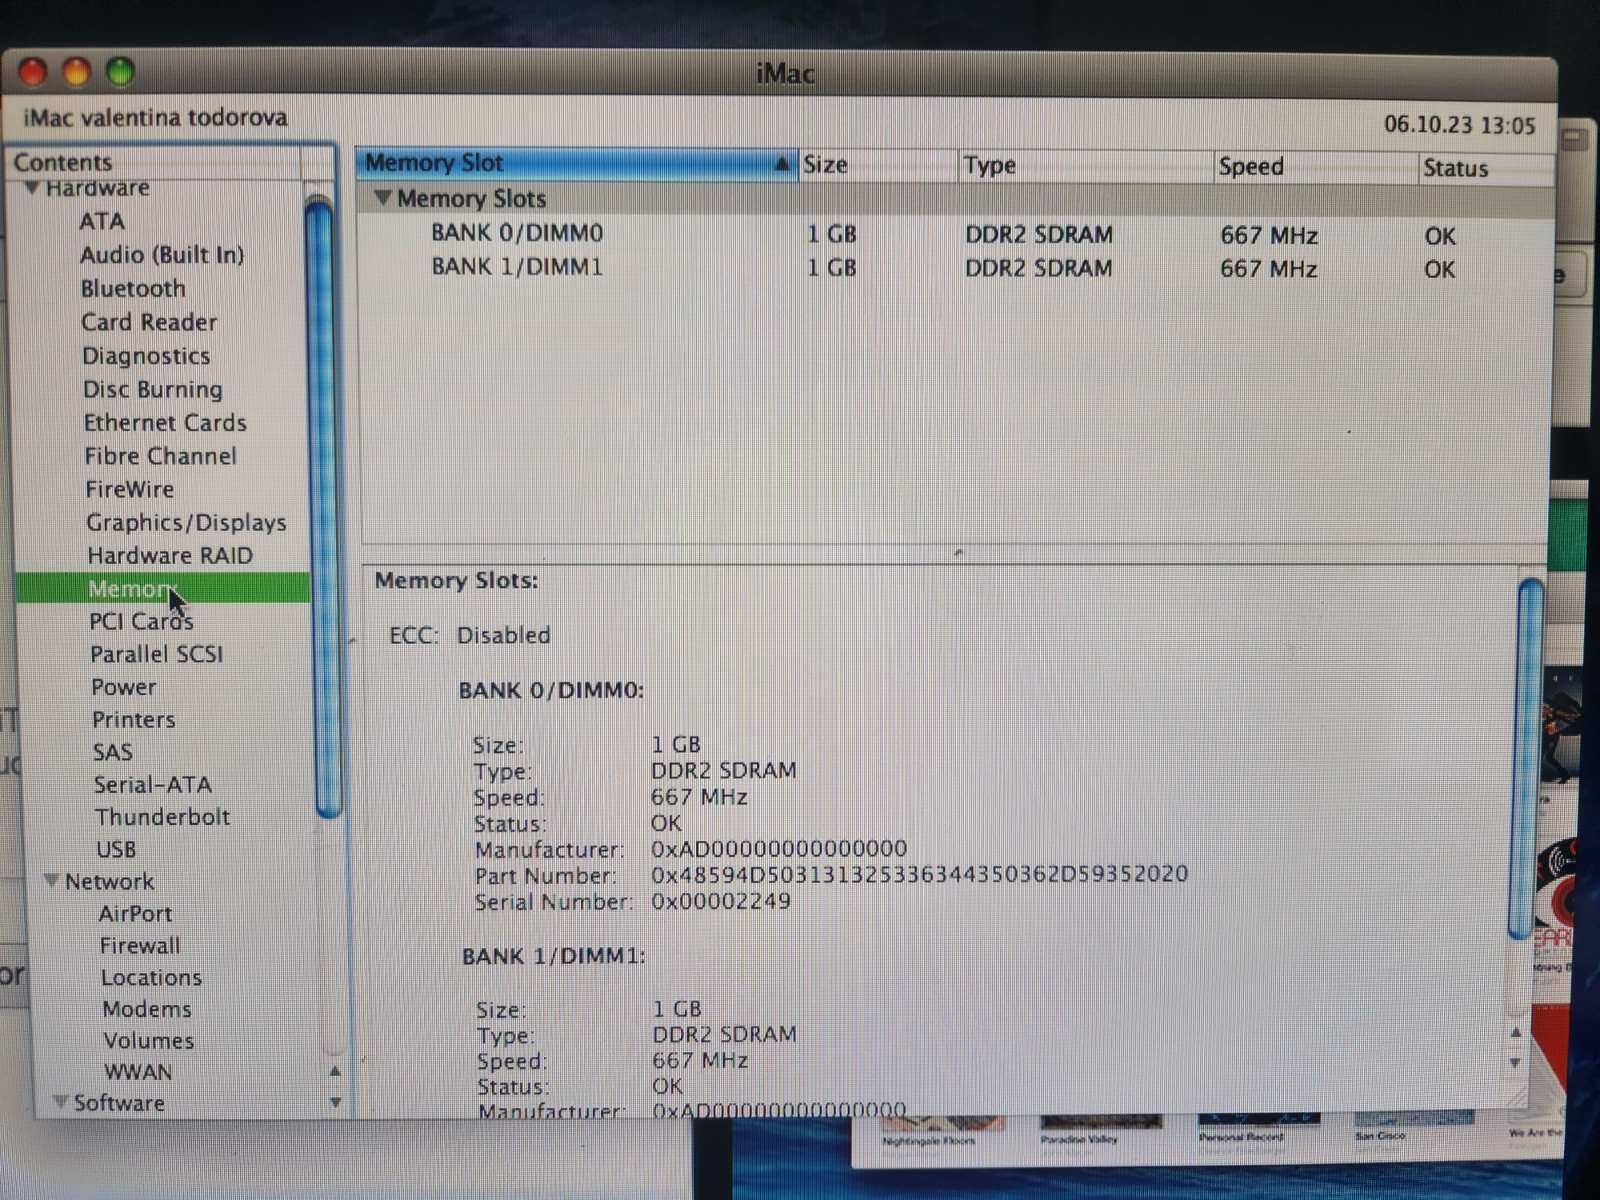Open Firewall network entry
The image size is (1600, 1200).
pyautogui.click(x=140, y=945)
